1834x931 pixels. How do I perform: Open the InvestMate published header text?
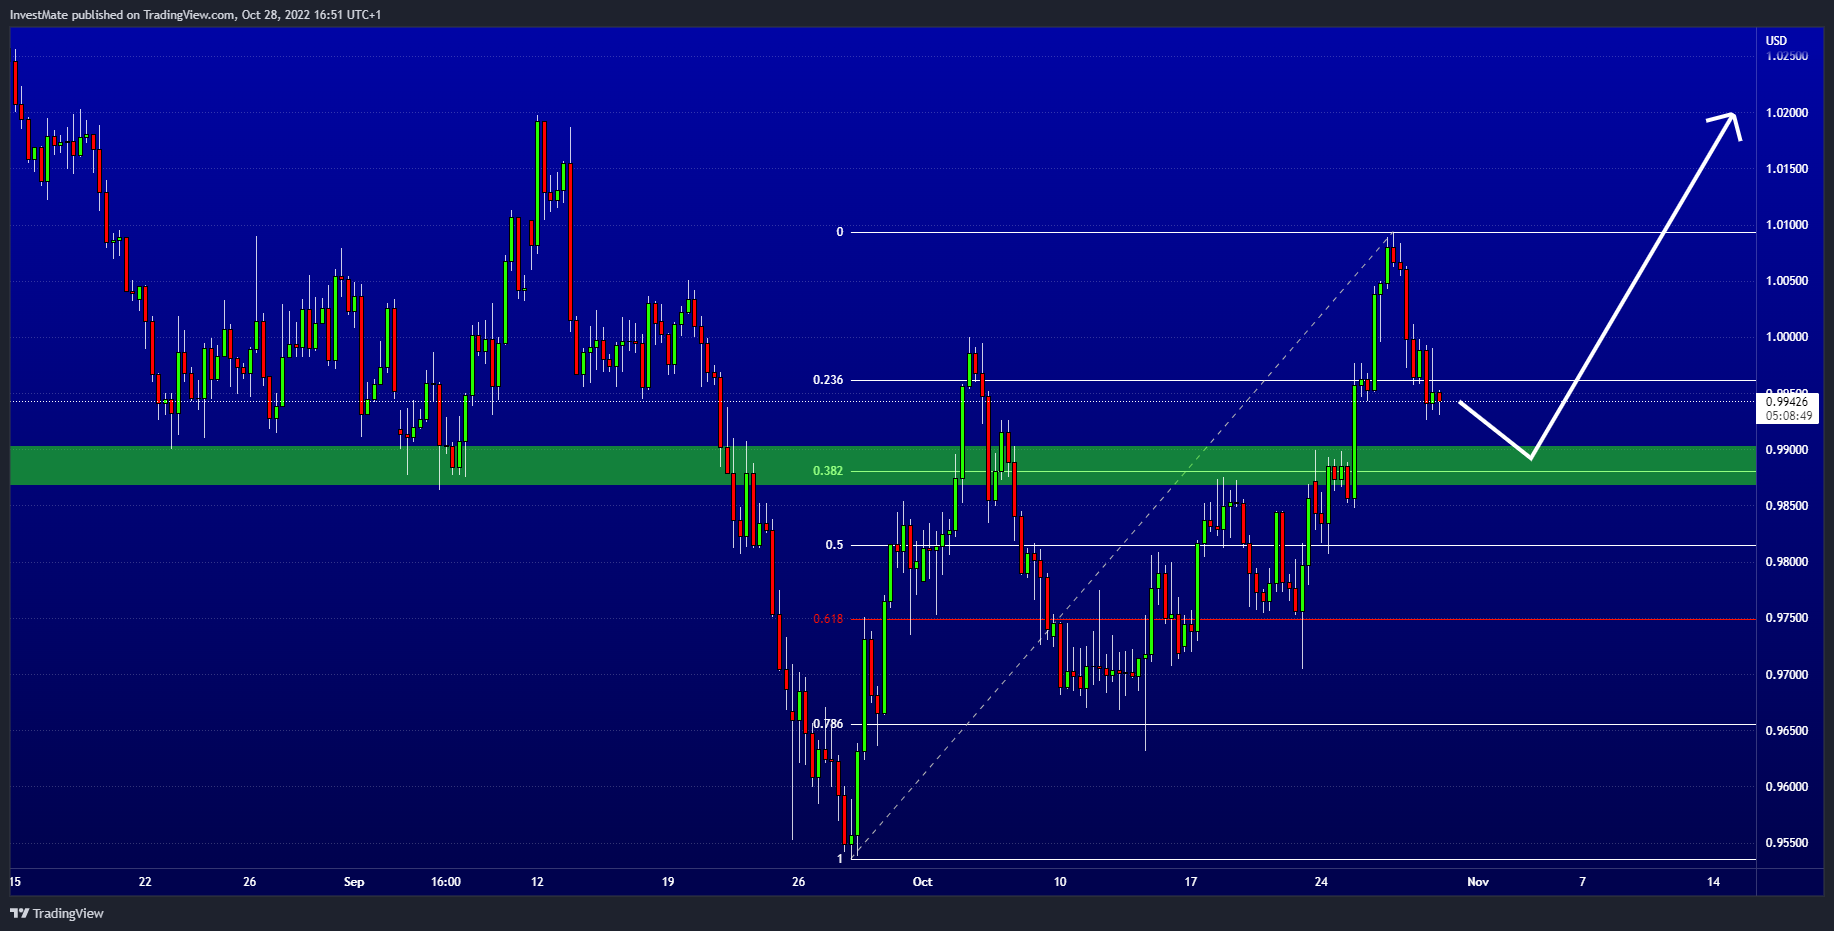(195, 14)
